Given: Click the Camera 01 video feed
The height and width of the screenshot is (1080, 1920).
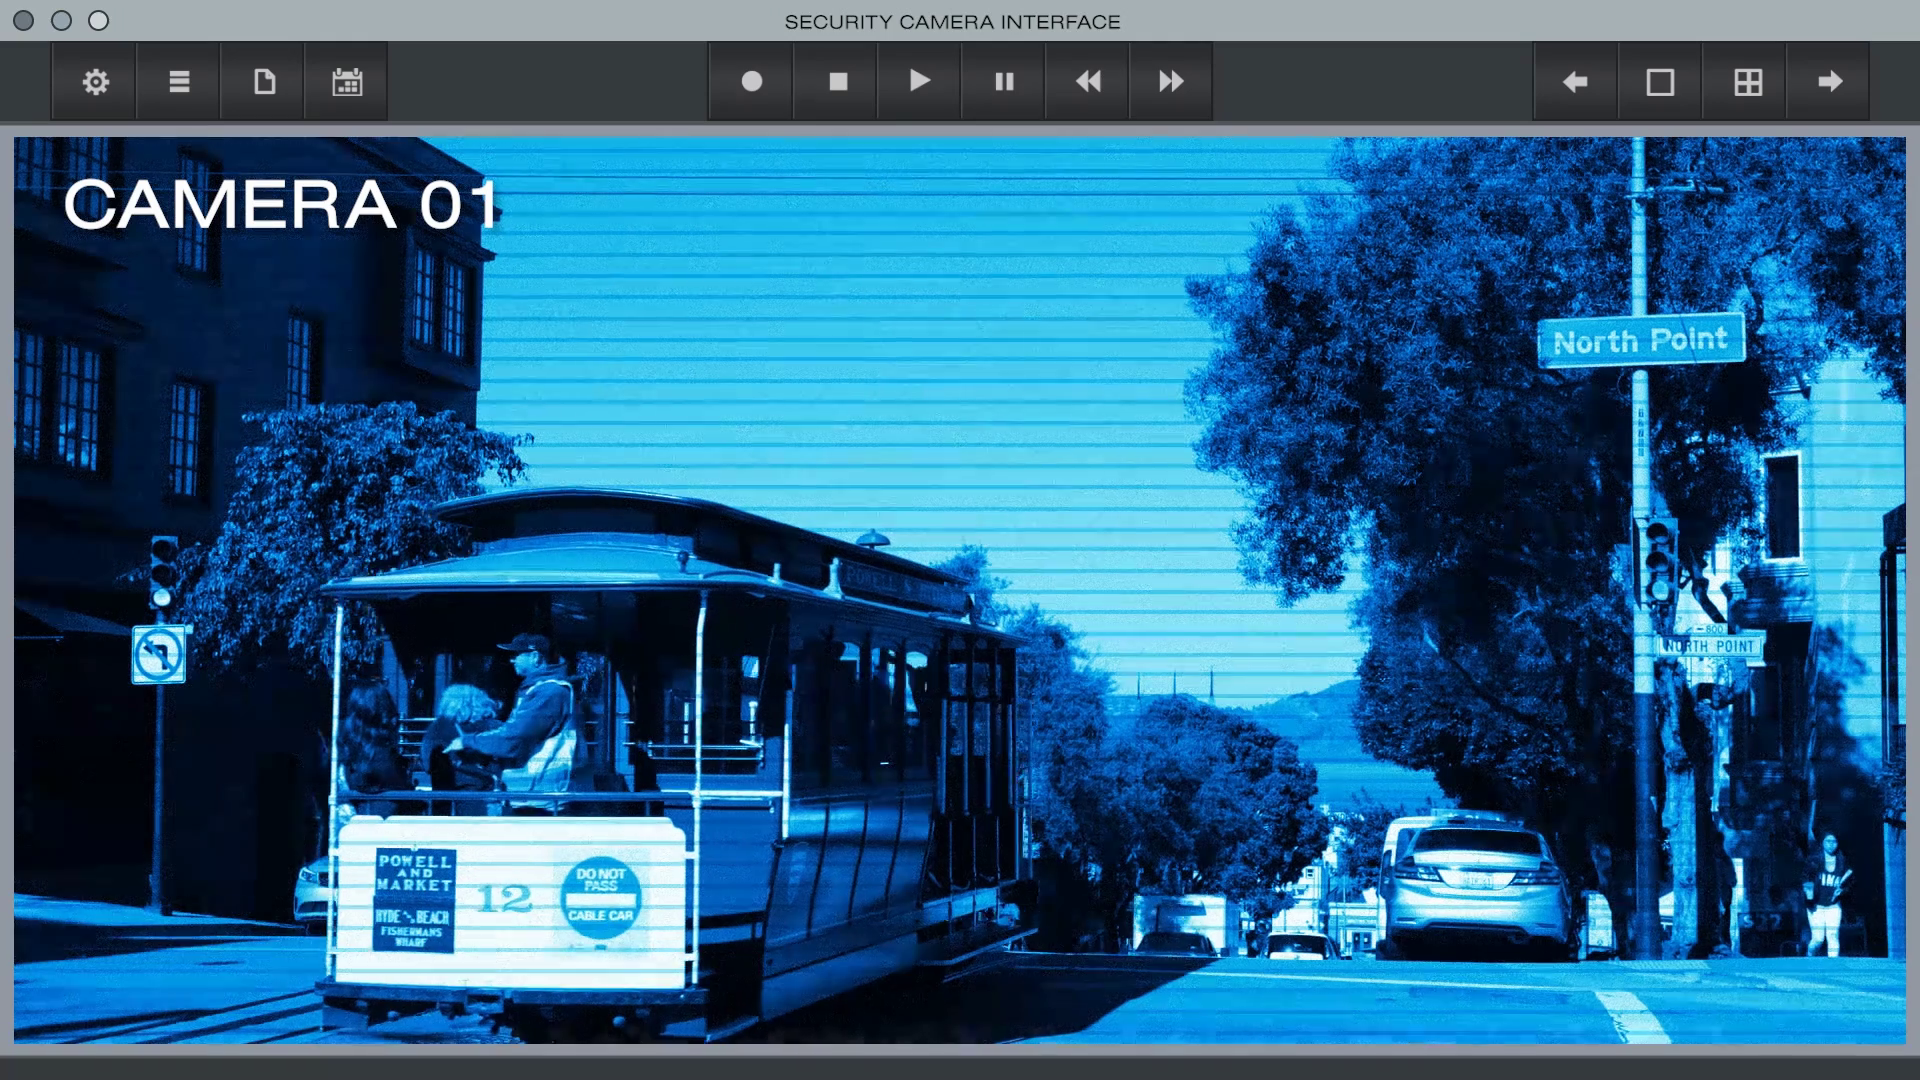Looking at the screenshot, I should click(x=960, y=590).
